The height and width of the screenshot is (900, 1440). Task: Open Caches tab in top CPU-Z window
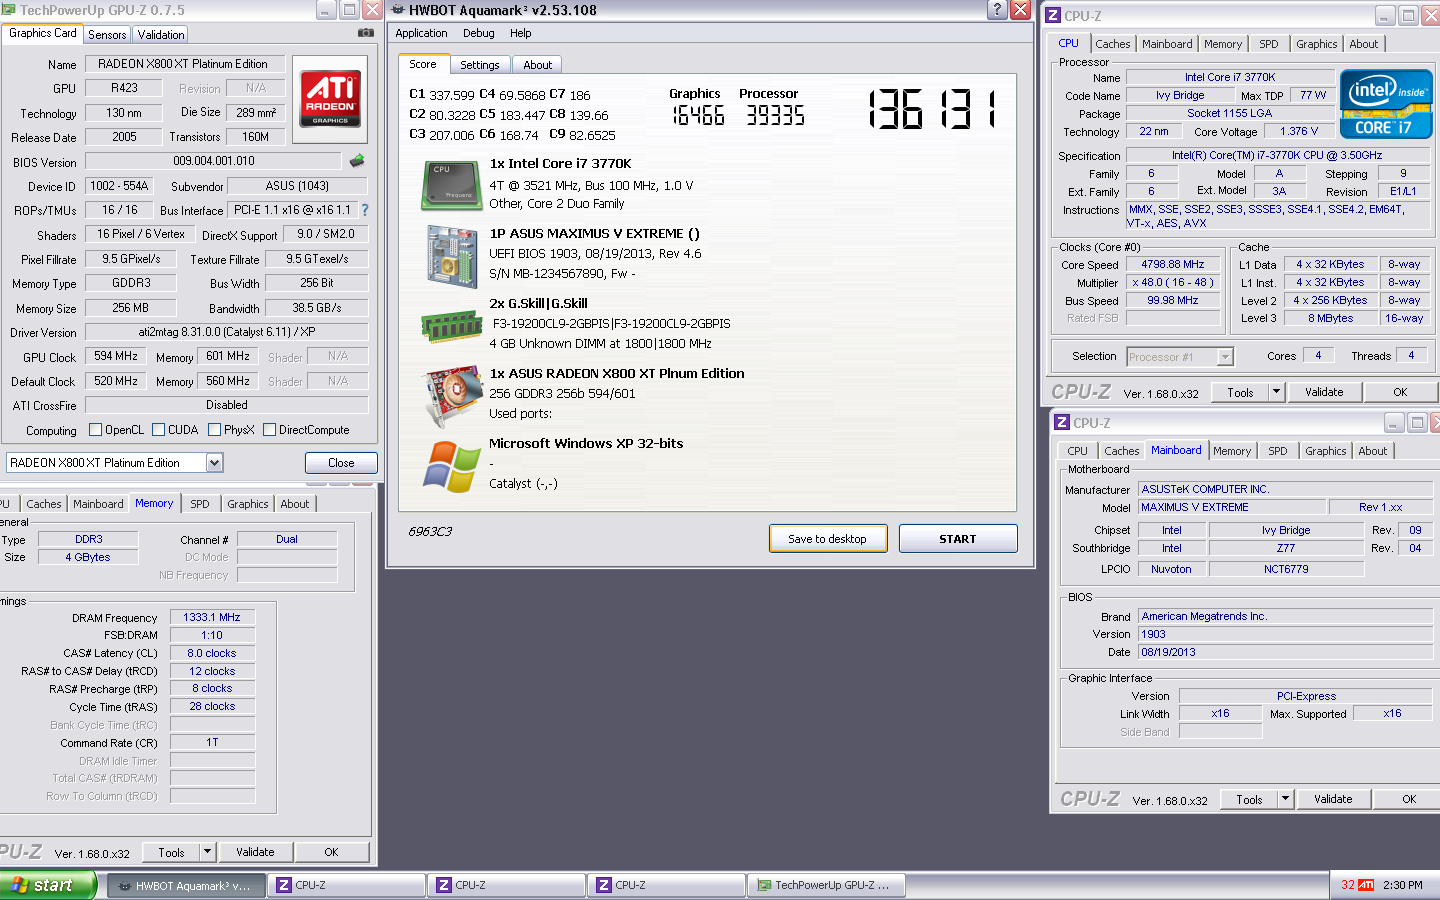[1113, 44]
